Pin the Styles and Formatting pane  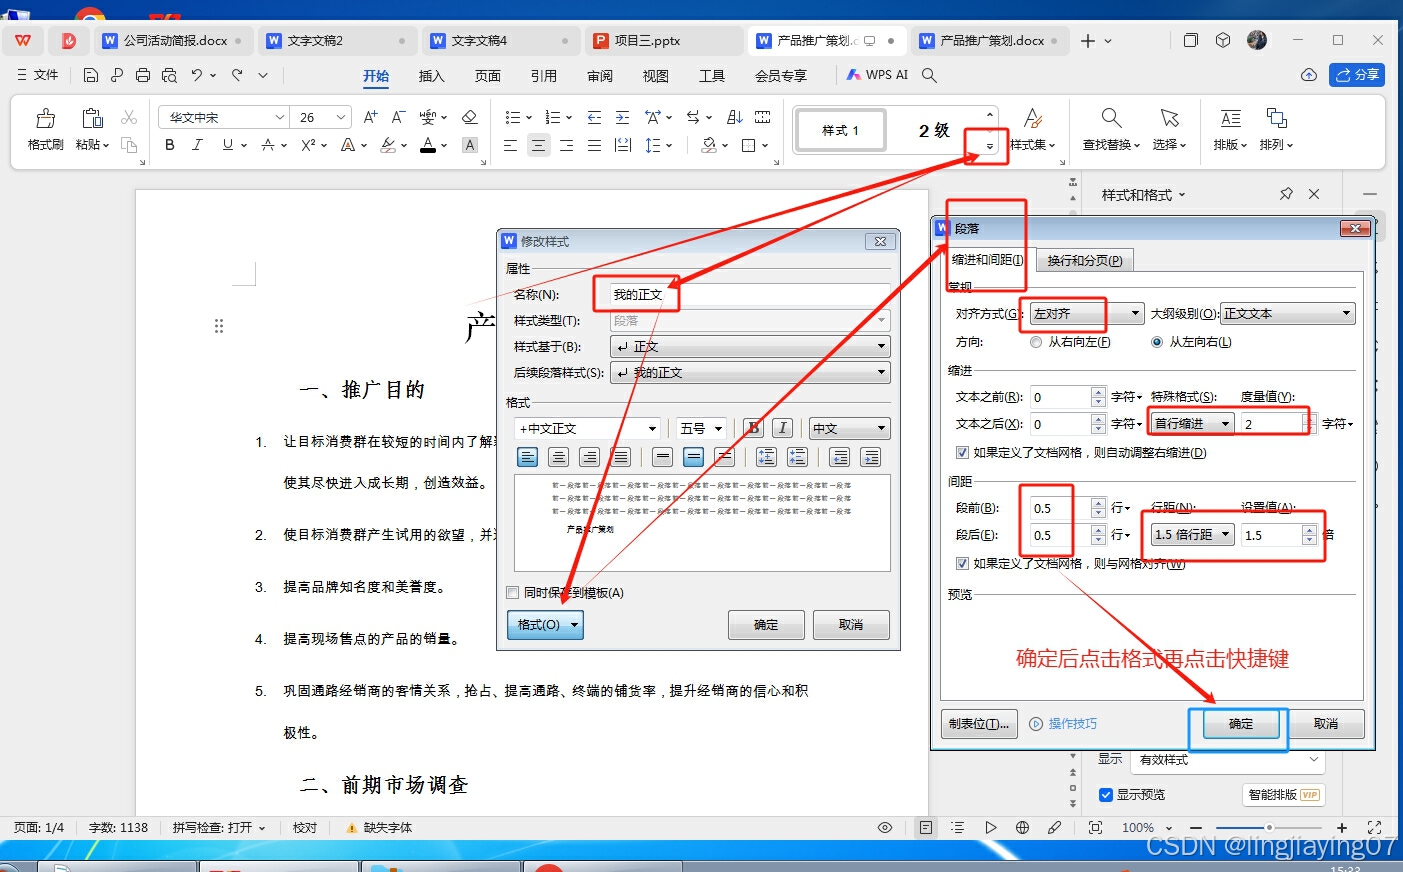(x=1286, y=194)
